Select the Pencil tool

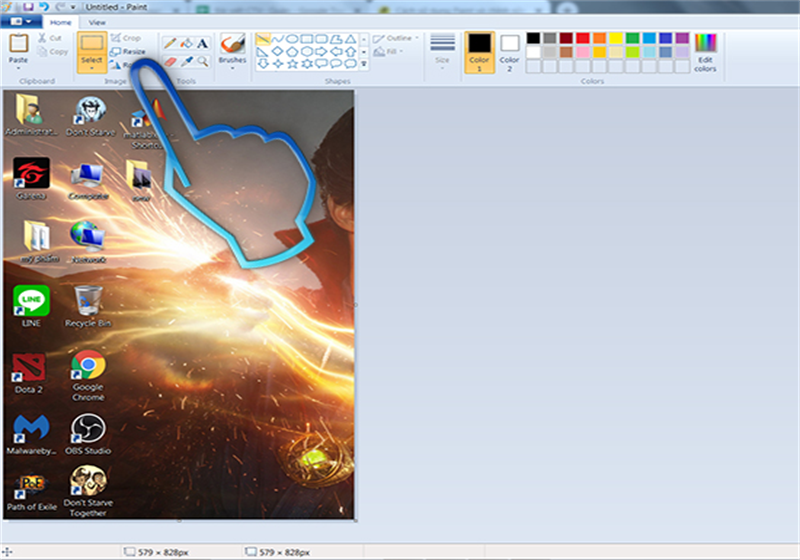[x=170, y=43]
